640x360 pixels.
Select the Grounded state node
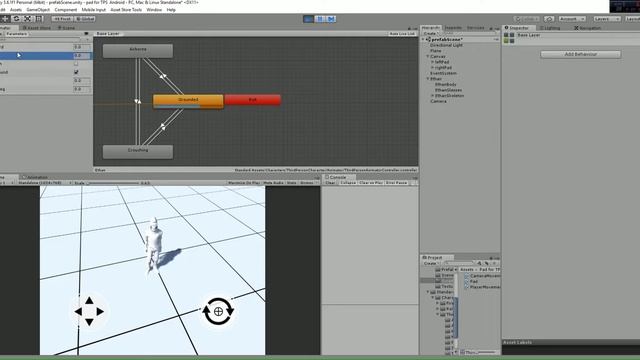188,101
